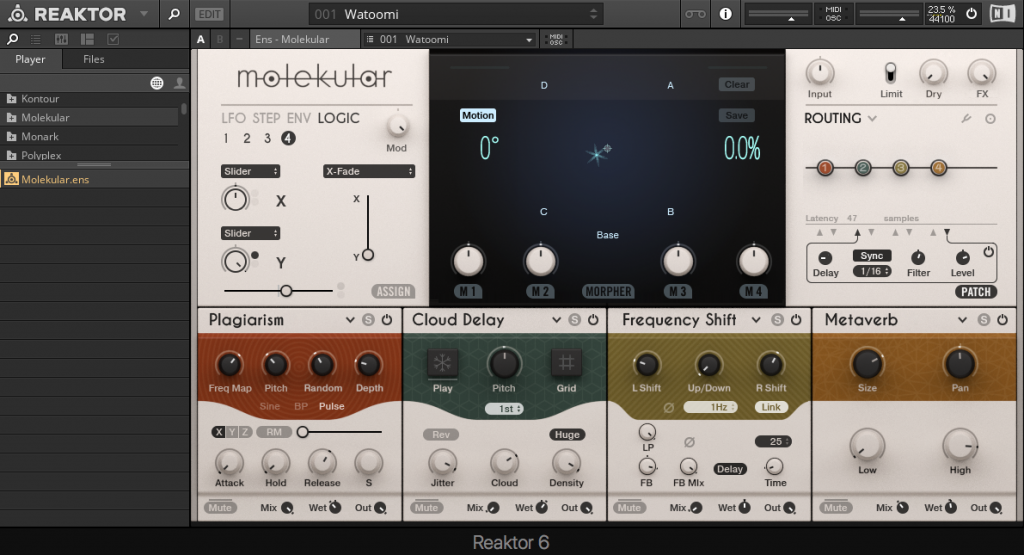Mute the Plagiarism module
1024x555 pixels.
coord(220,507)
